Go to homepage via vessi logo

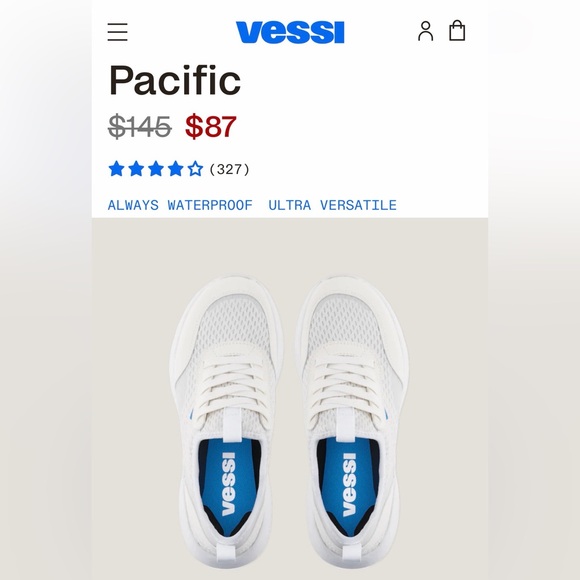(x=290, y=32)
